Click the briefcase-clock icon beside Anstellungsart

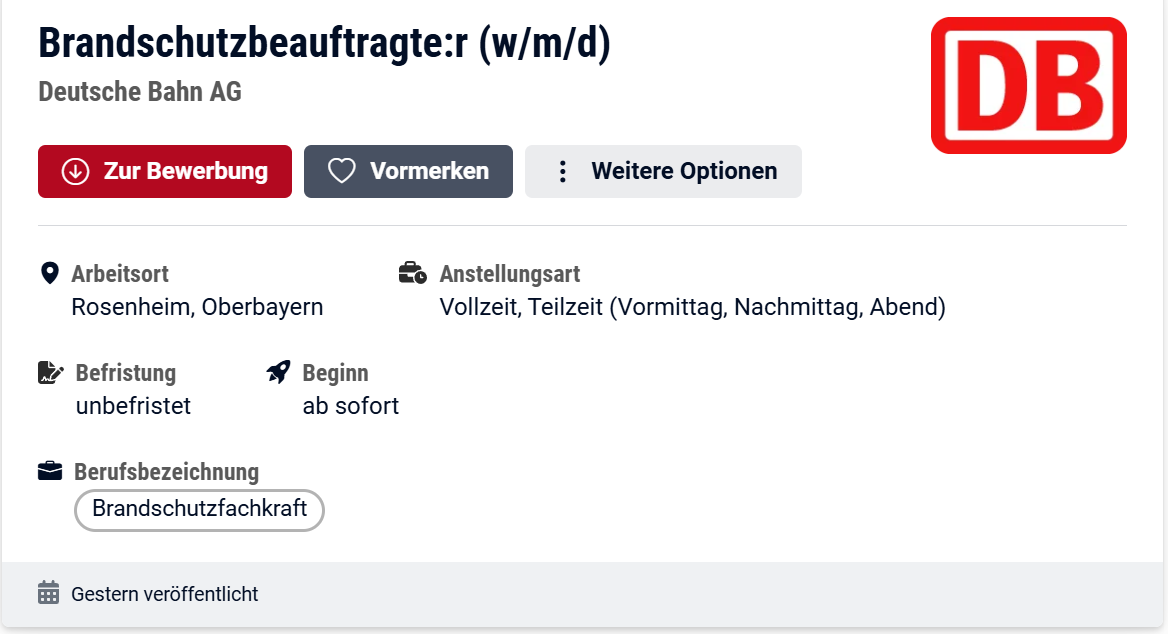(x=412, y=273)
